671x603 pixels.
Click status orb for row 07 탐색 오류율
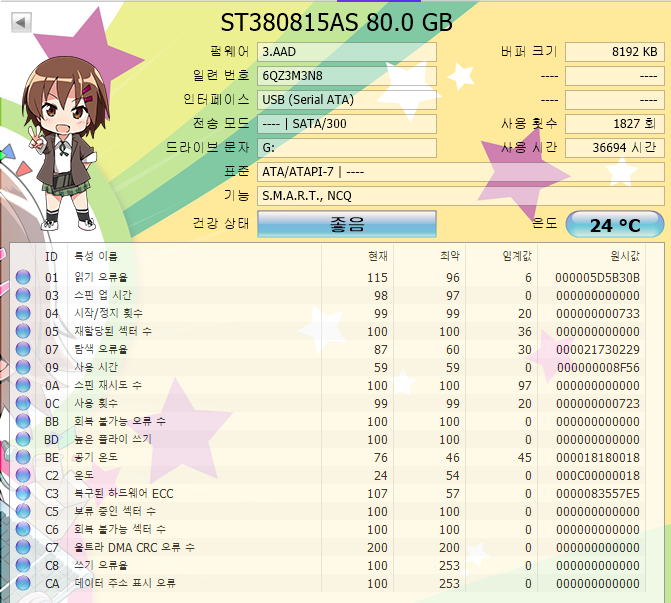[23, 349]
